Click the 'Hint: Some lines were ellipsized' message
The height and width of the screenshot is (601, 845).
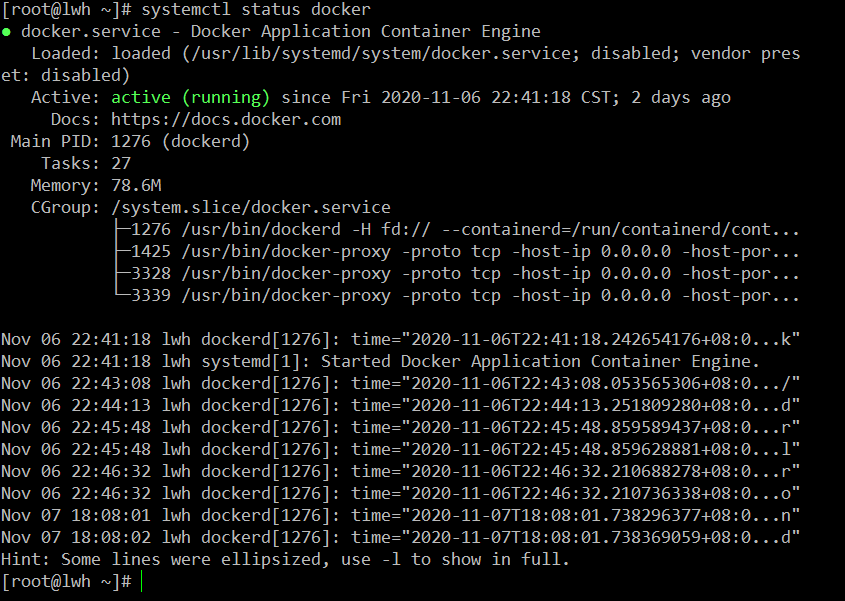(x=285, y=559)
